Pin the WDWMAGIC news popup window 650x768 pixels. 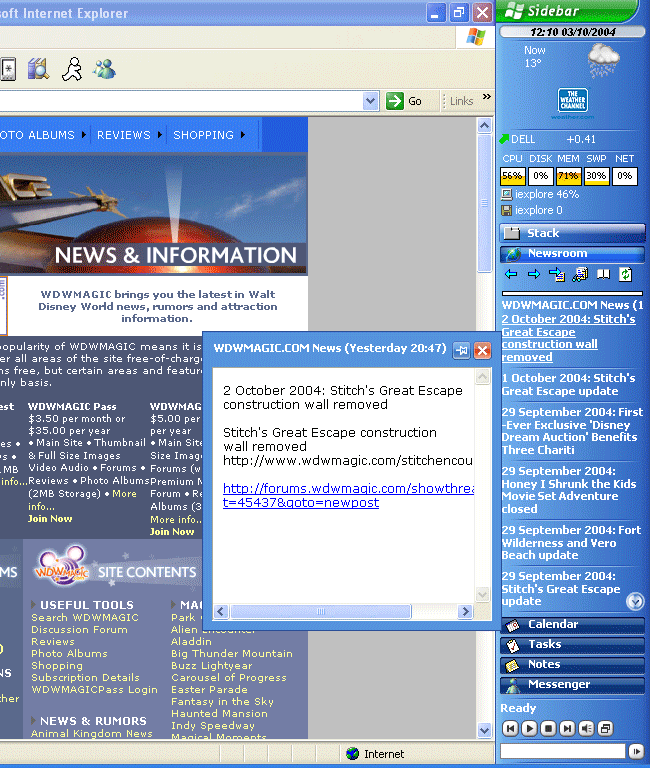pyautogui.click(x=461, y=350)
